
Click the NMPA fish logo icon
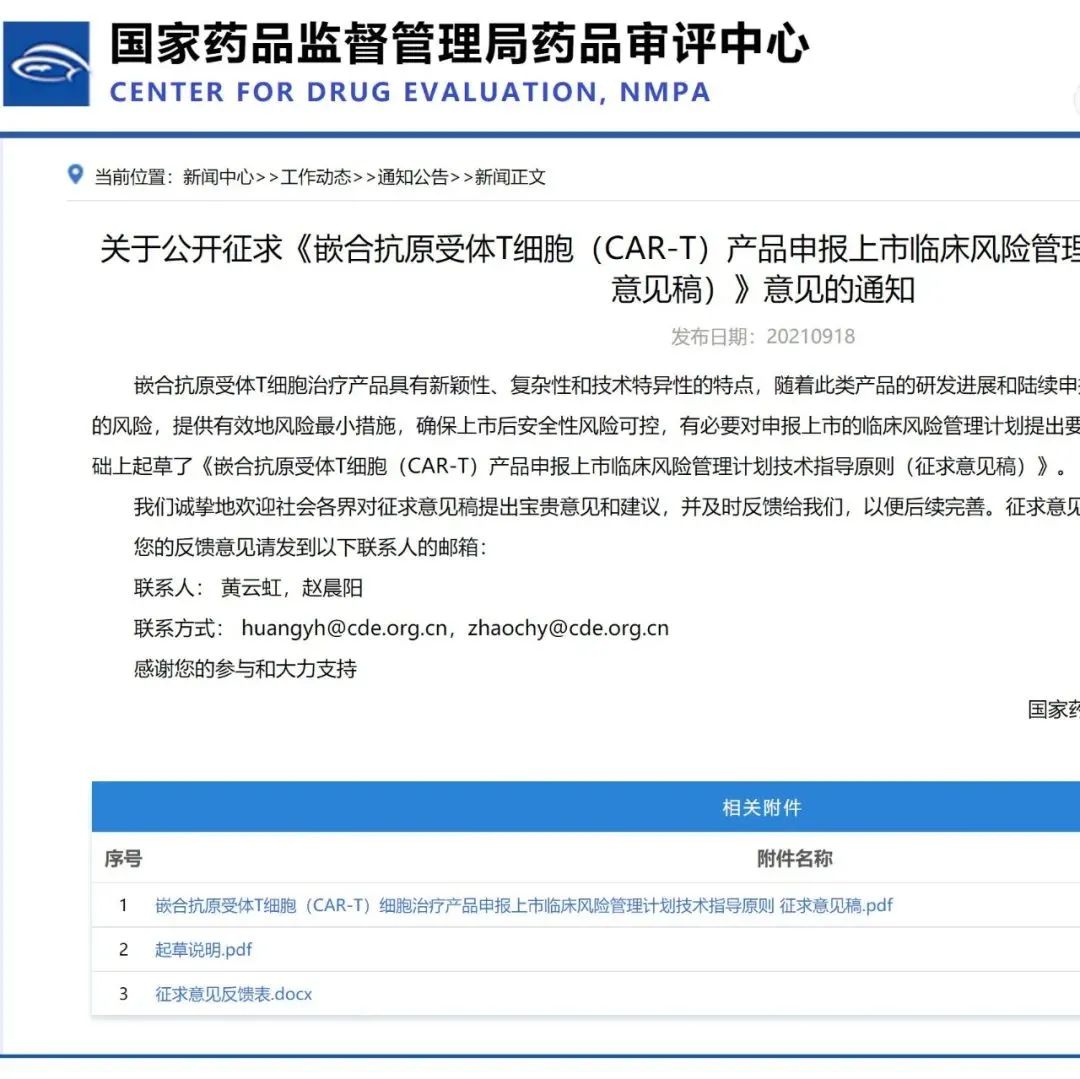click(46, 64)
